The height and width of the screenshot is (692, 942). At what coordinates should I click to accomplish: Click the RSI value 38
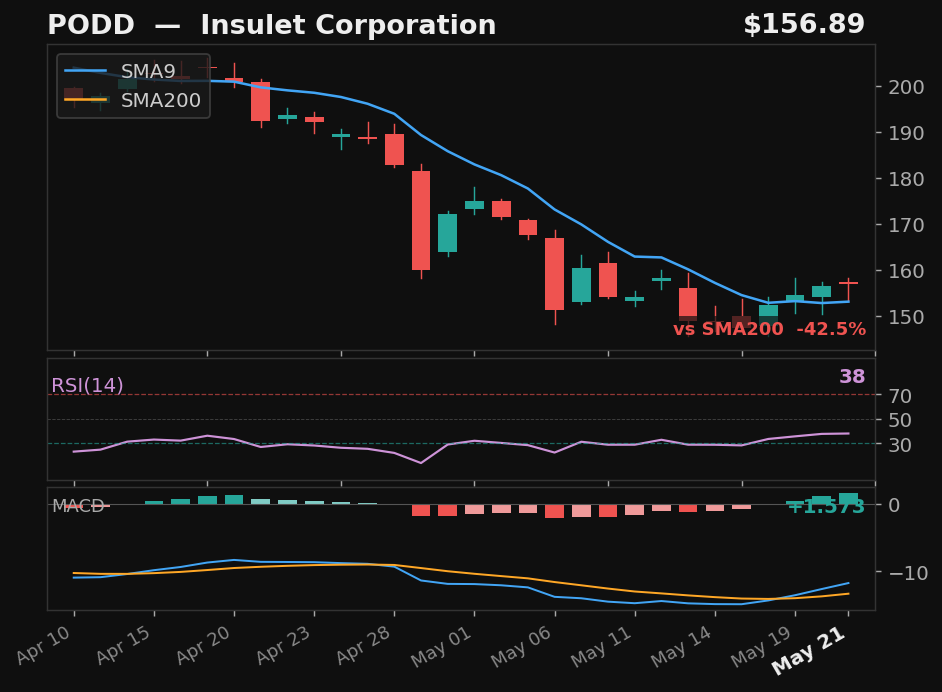coord(852,377)
